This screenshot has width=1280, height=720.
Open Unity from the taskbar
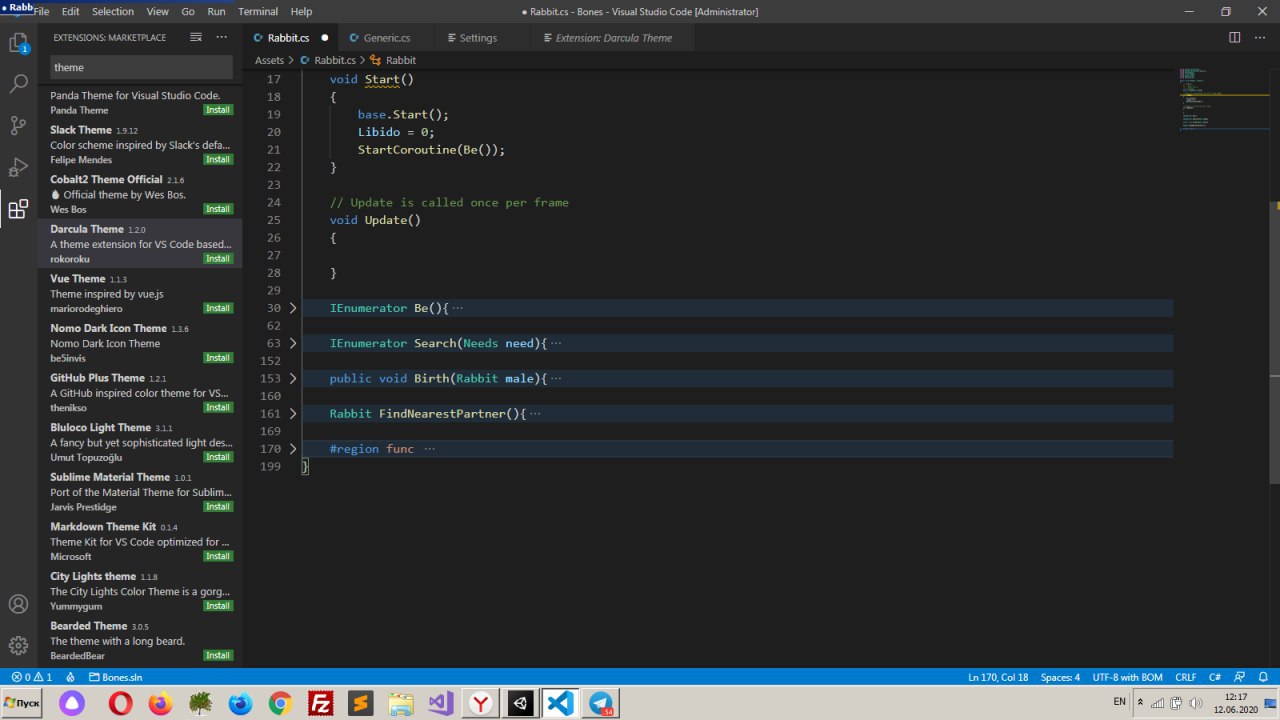coord(520,703)
